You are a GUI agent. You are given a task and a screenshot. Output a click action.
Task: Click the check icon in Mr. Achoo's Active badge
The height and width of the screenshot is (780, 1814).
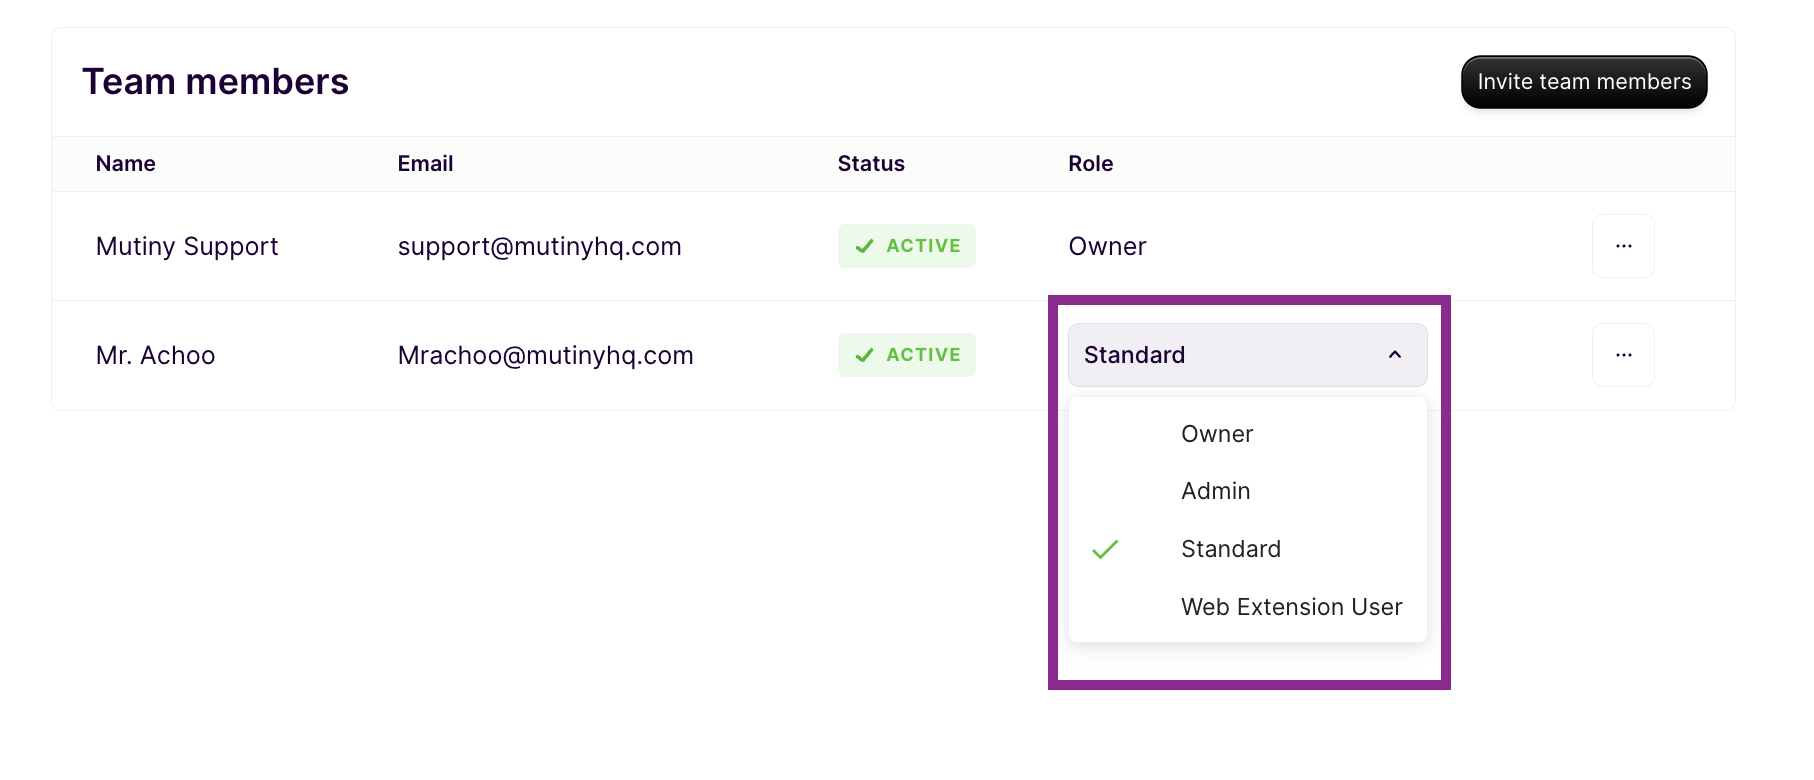(865, 355)
